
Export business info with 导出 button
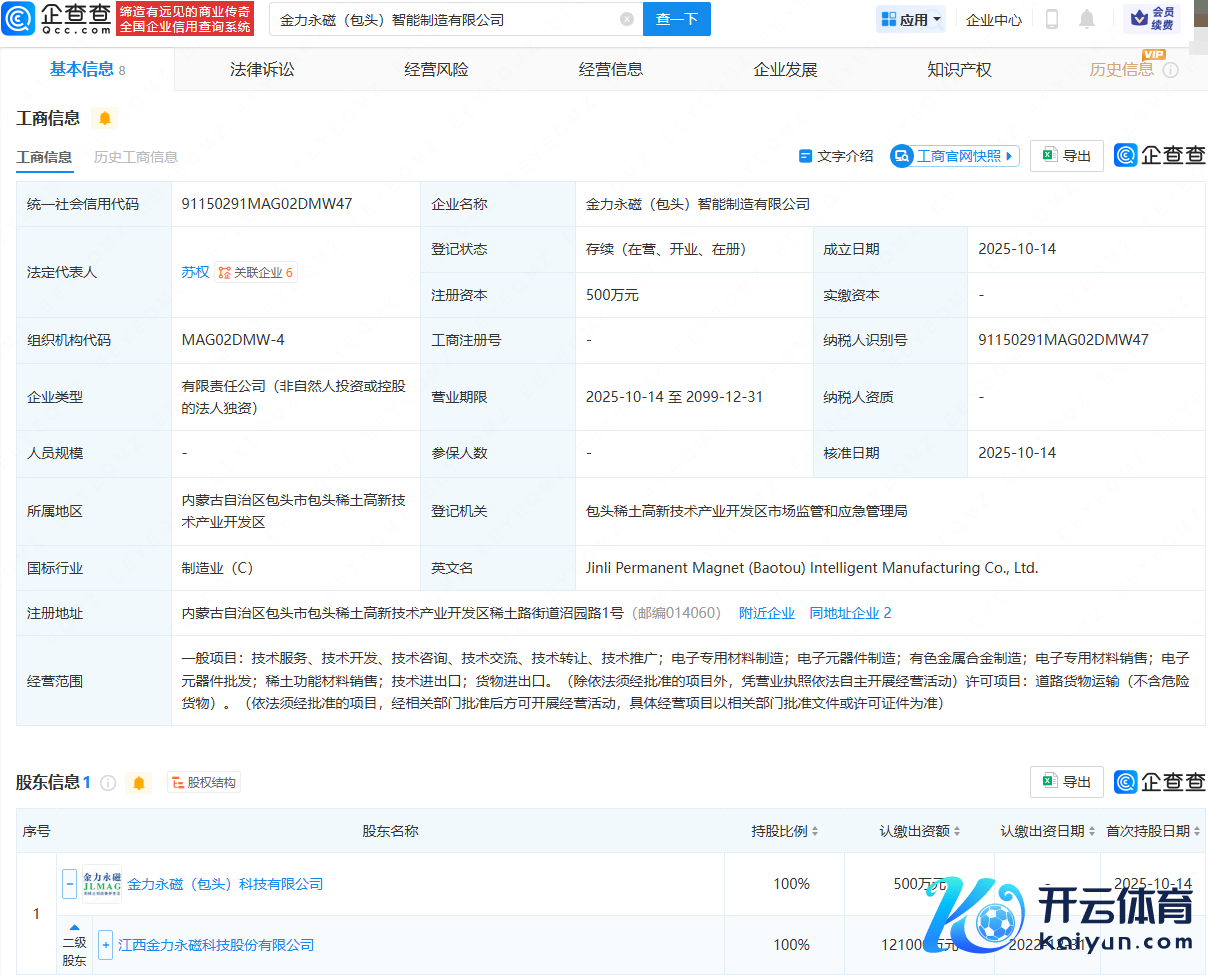[x=1067, y=156]
